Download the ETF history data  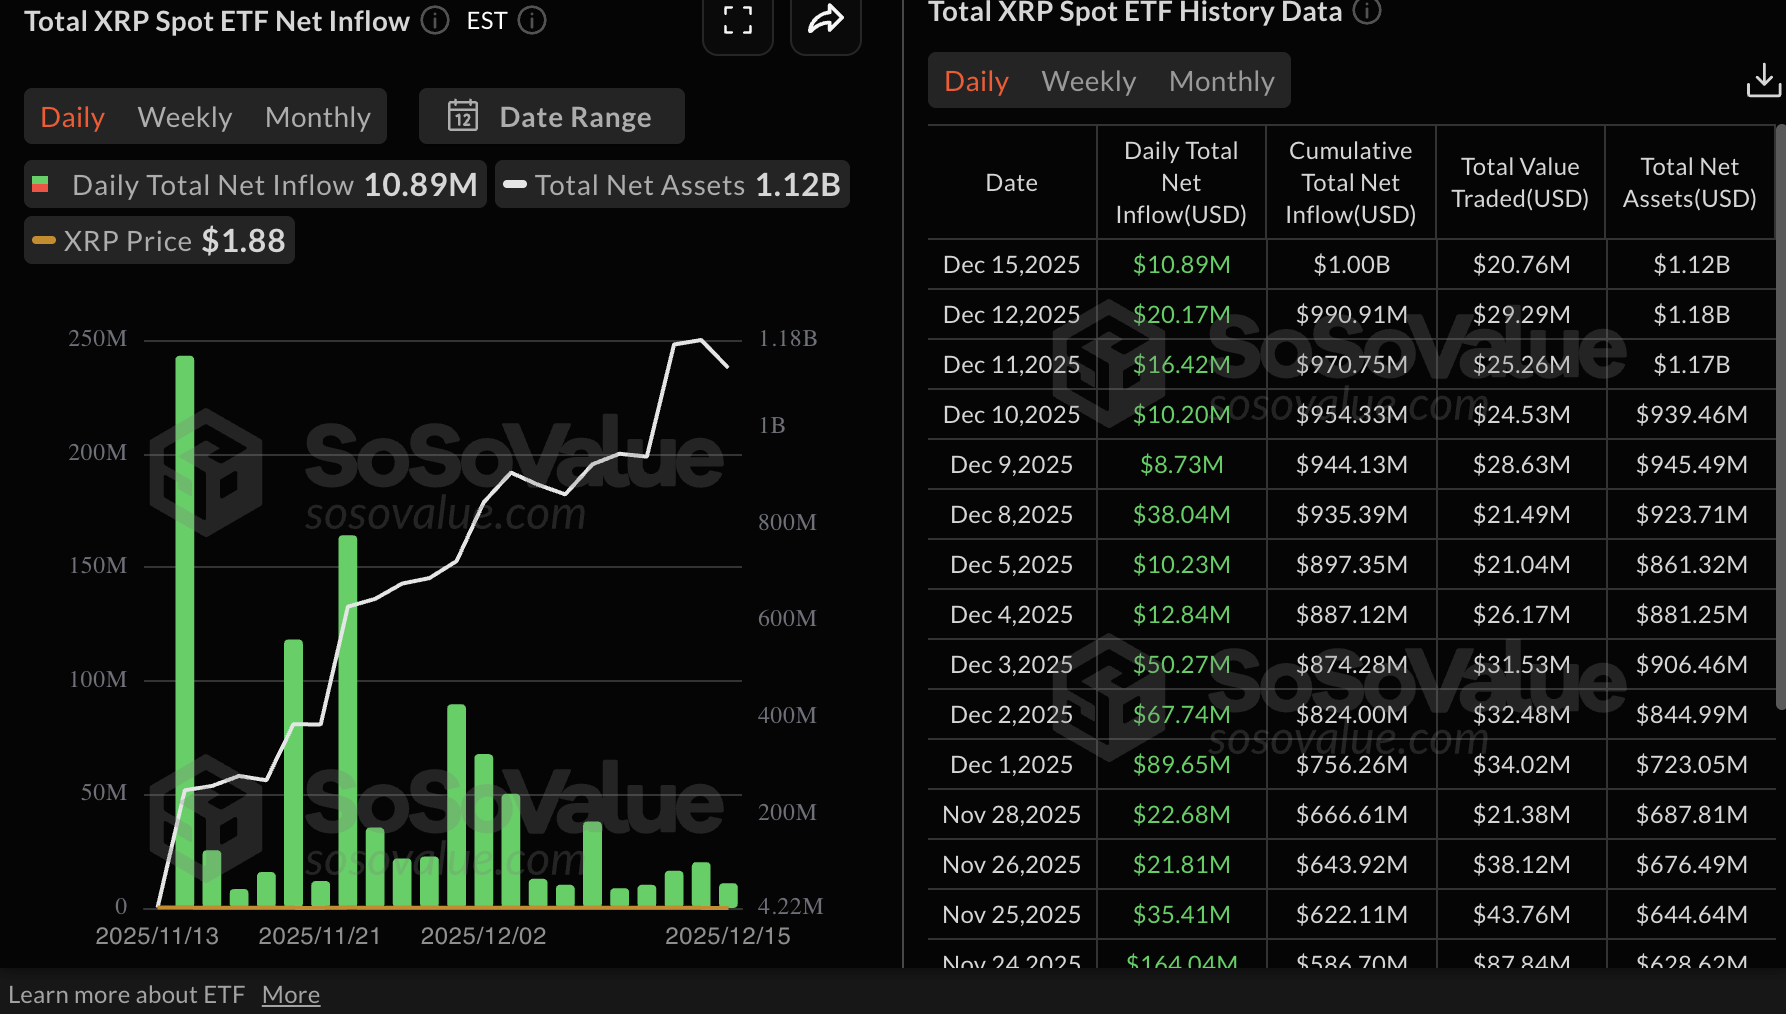1763,78
